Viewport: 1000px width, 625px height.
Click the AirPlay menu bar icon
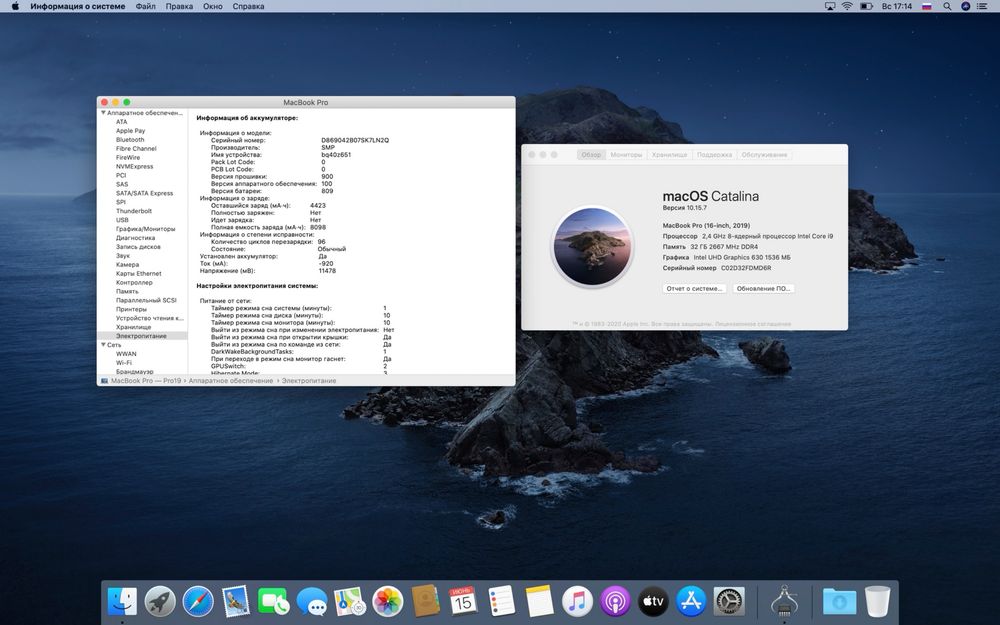pyautogui.click(x=830, y=6)
